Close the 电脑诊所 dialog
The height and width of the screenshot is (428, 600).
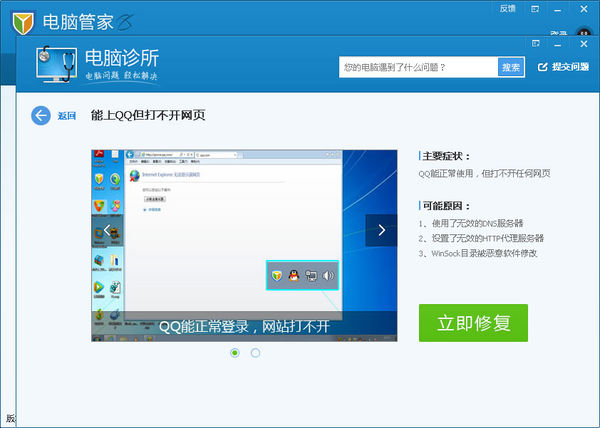(x=584, y=44)
